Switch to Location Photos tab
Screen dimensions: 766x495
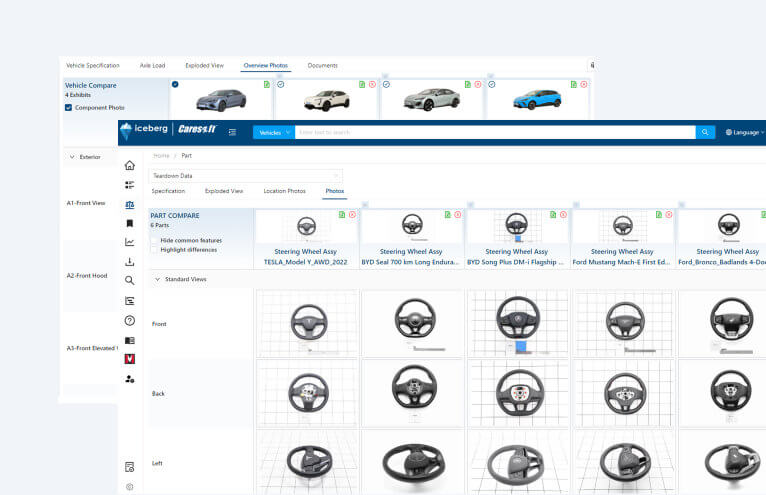(x=284, y=191)
